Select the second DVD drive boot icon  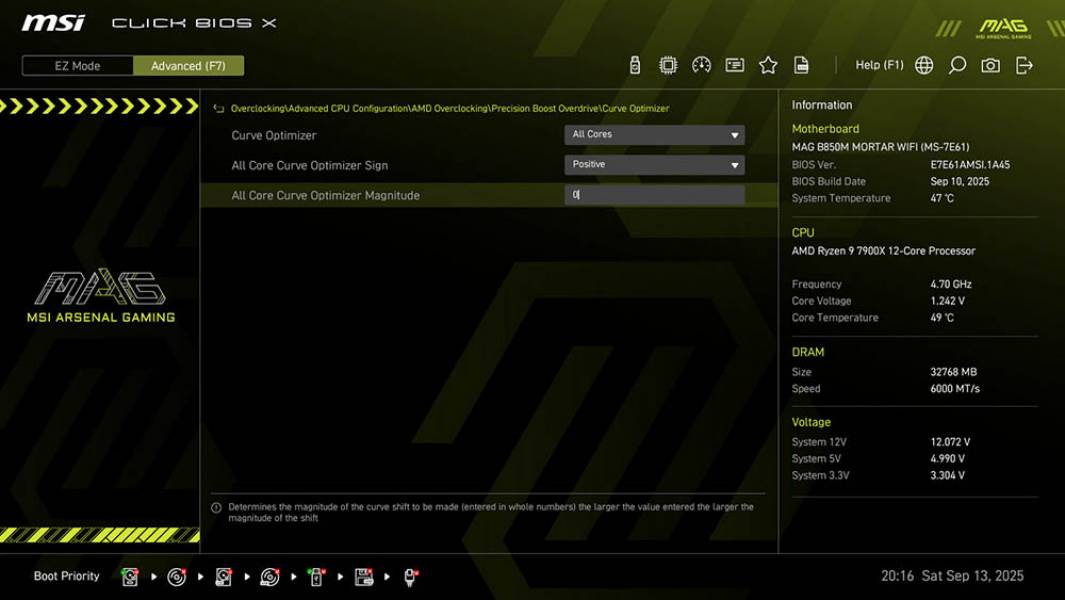pyautogui.click(x=268, y=576)
